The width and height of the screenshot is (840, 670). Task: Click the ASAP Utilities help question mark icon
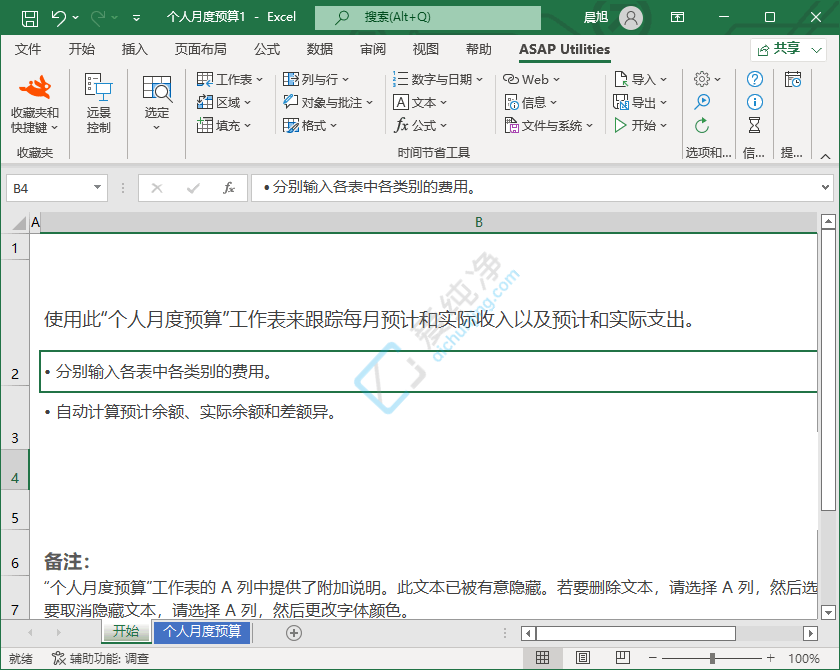[754, 78]
